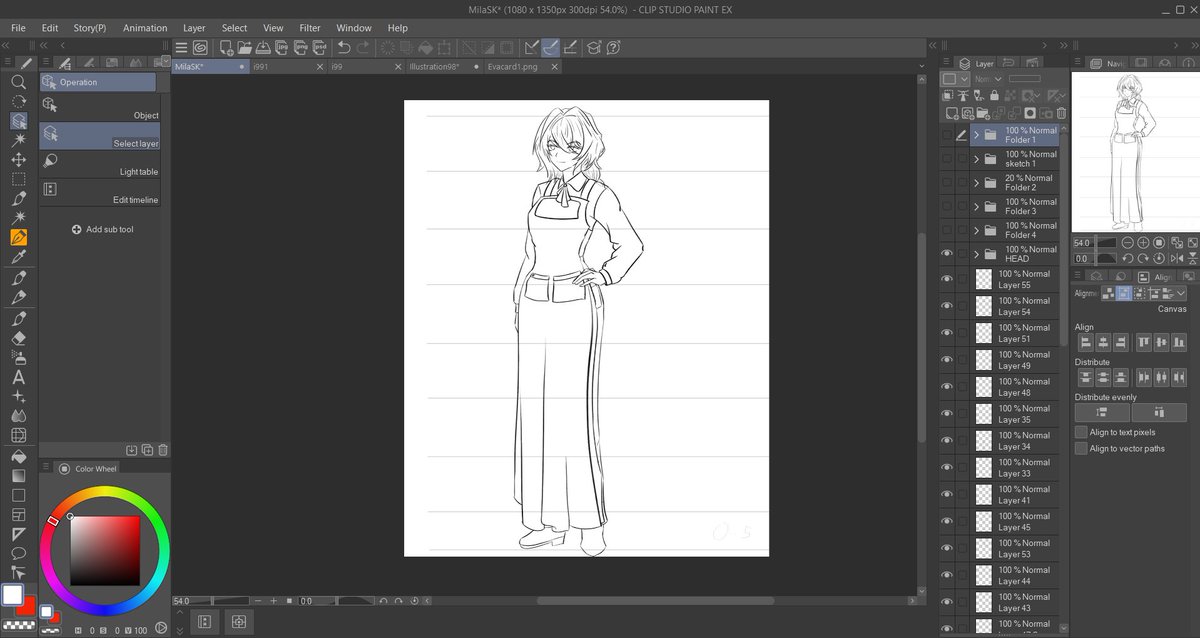
Task: Close the i991 document tab
Action: [x=320, y=66]
